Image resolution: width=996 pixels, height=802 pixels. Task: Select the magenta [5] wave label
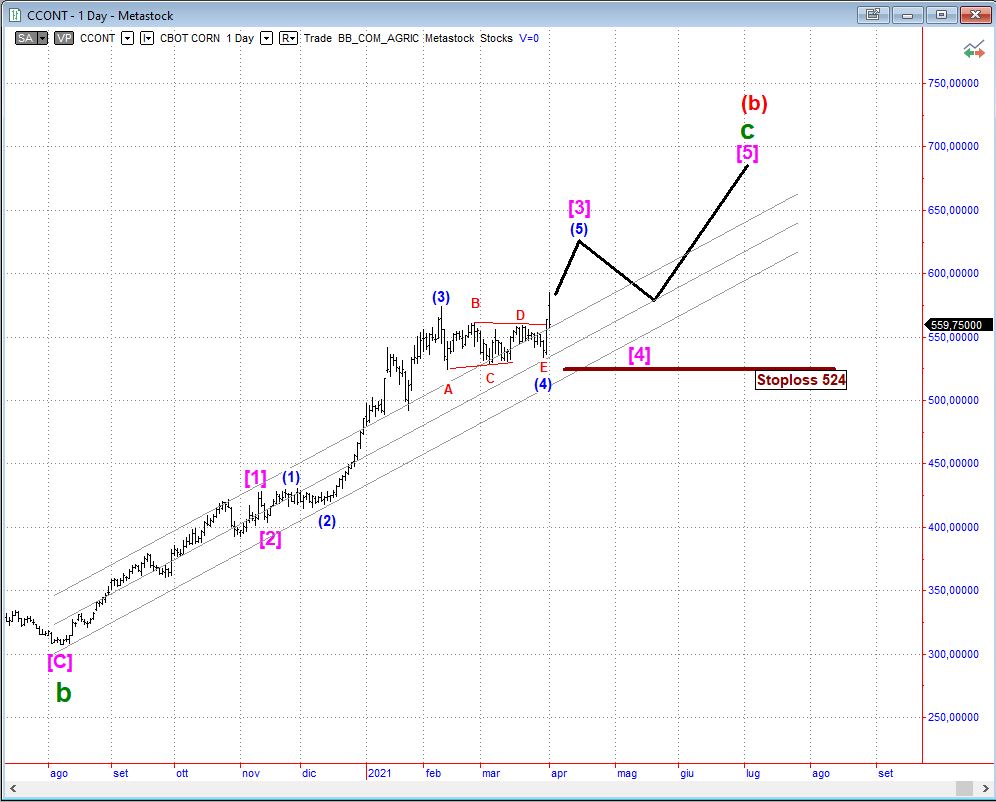pyautogui.click(x=748, y=153)
